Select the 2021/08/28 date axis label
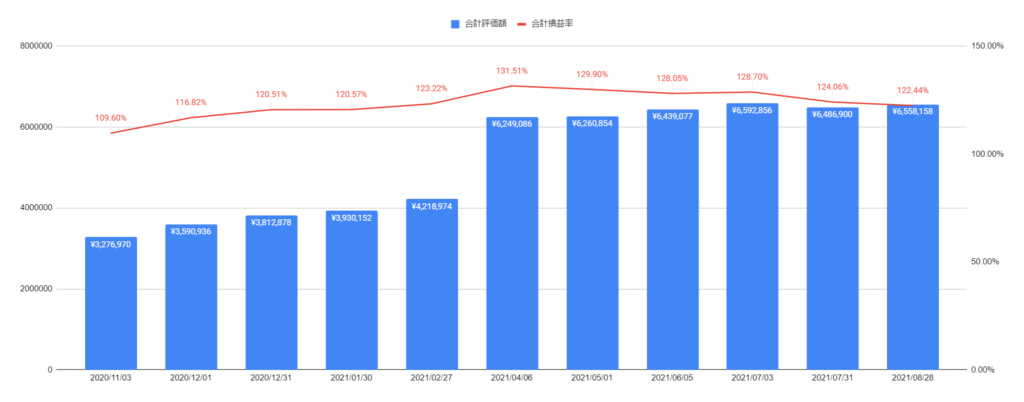 (x=913, y=378)
